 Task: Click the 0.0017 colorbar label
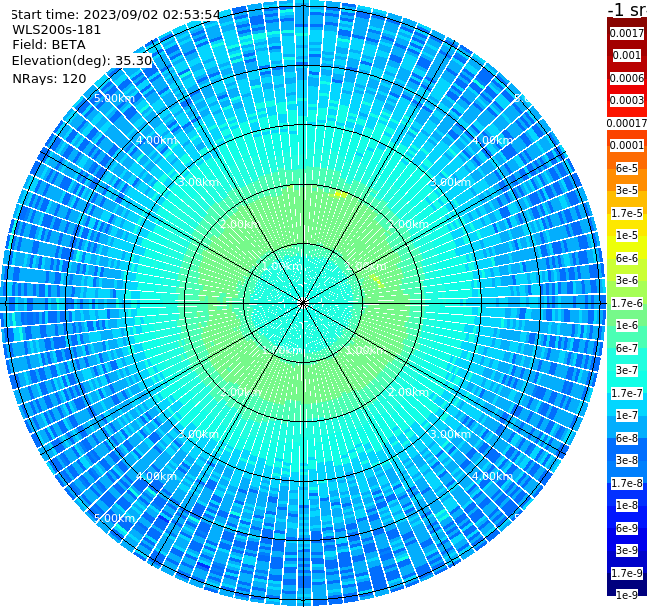tap(627, 33)
